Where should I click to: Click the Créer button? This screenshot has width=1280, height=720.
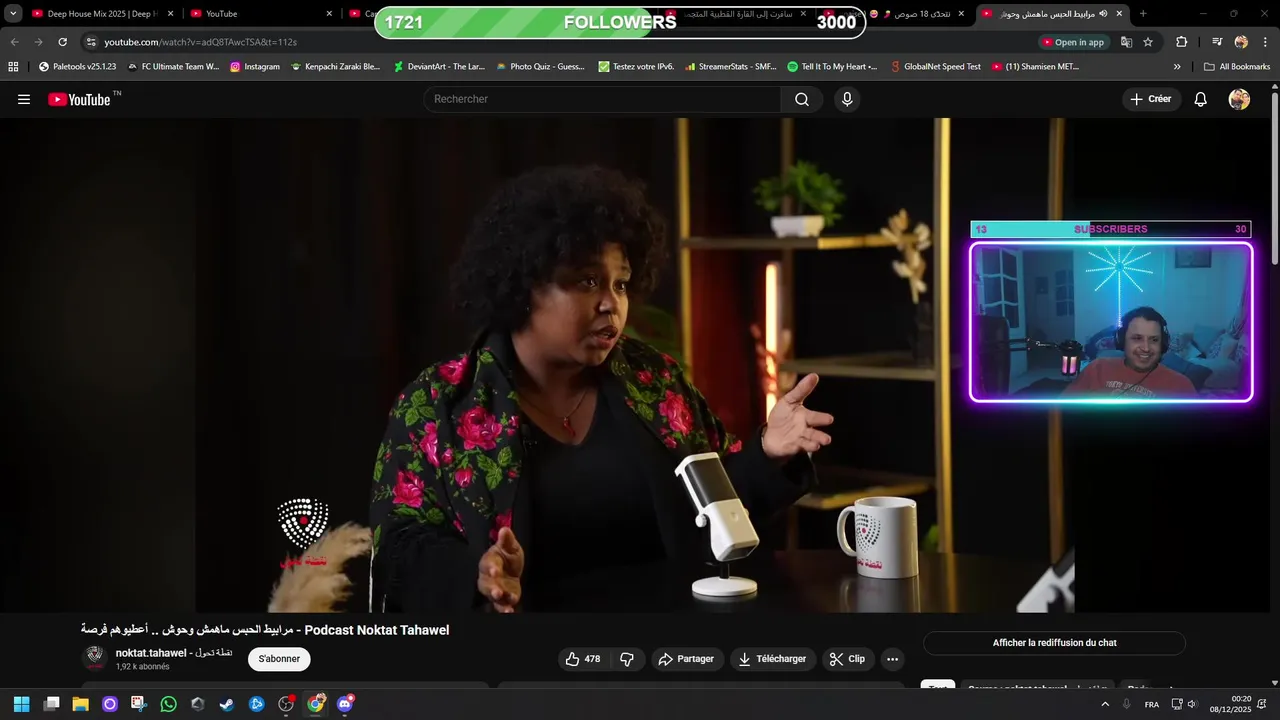pyautogui.click(x=1150, y=99)
